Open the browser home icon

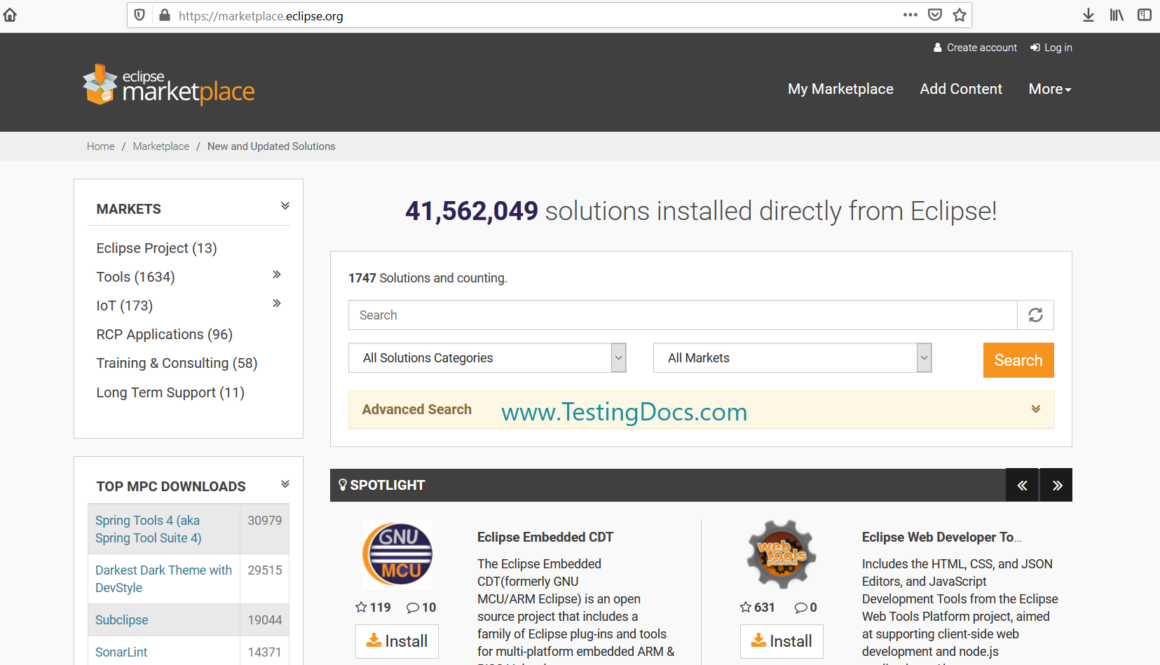point(11,15)
